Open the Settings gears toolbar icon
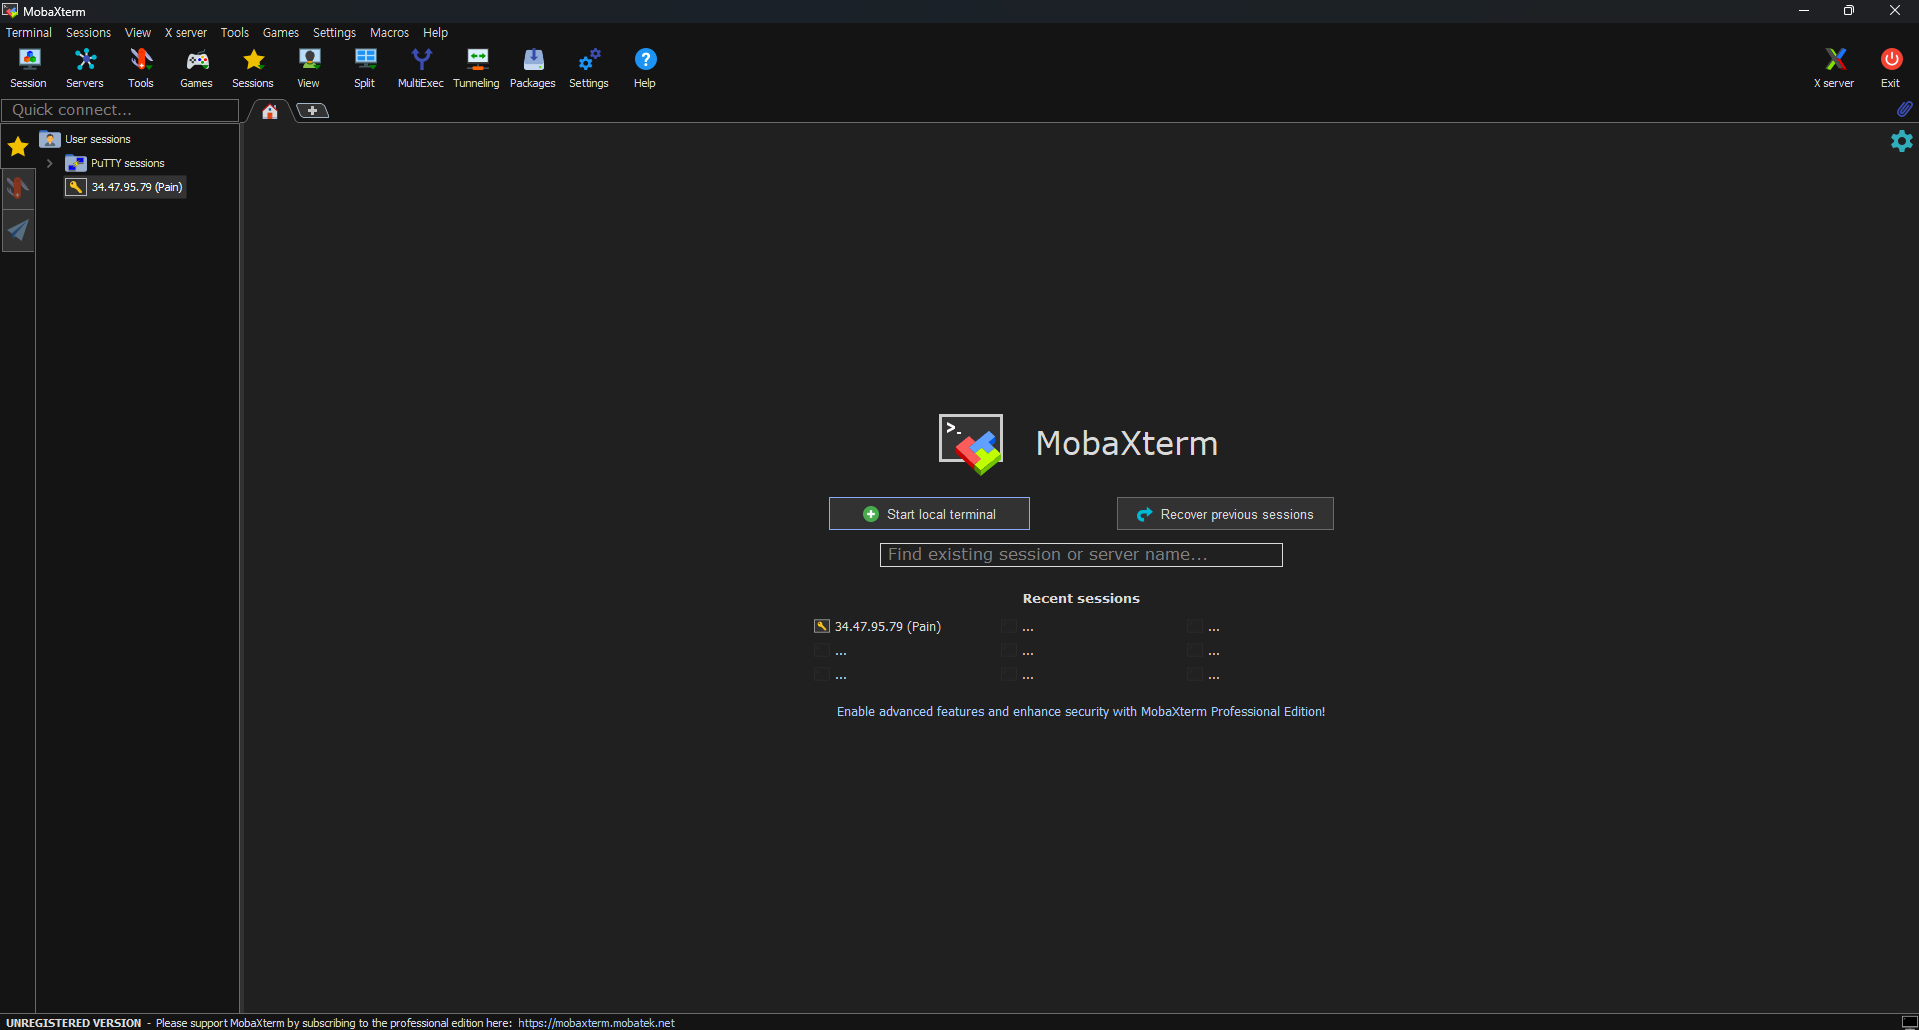 [589, 68]
